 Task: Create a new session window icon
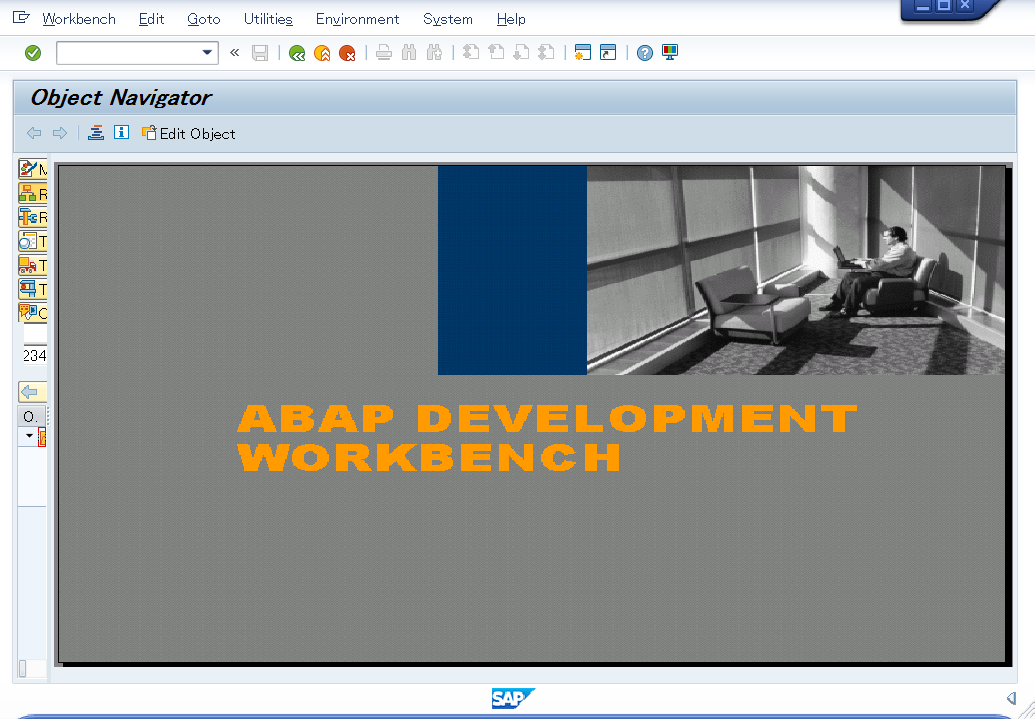(x=582, y=53)
